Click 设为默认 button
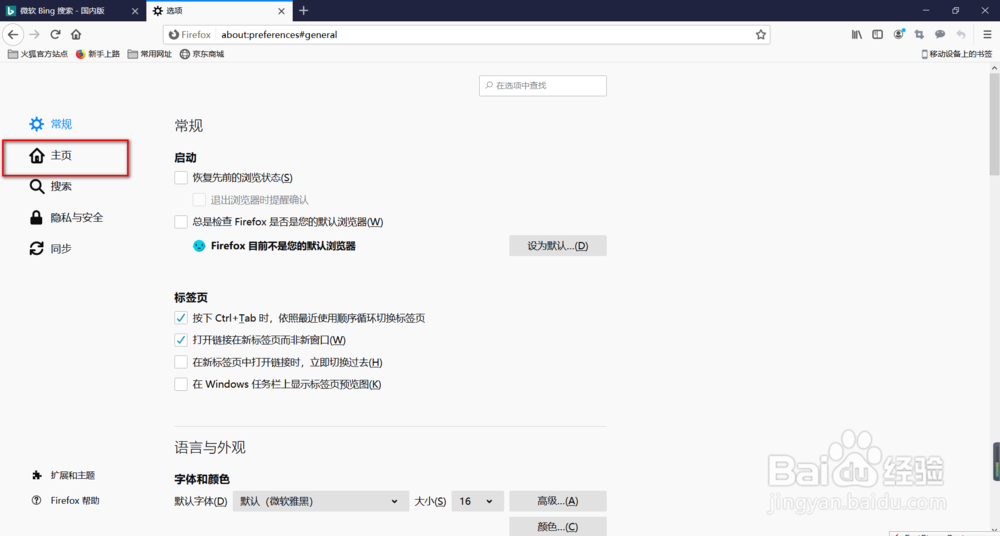Image resolution: width=1000 pixels, height=536 pixels. 557,246
